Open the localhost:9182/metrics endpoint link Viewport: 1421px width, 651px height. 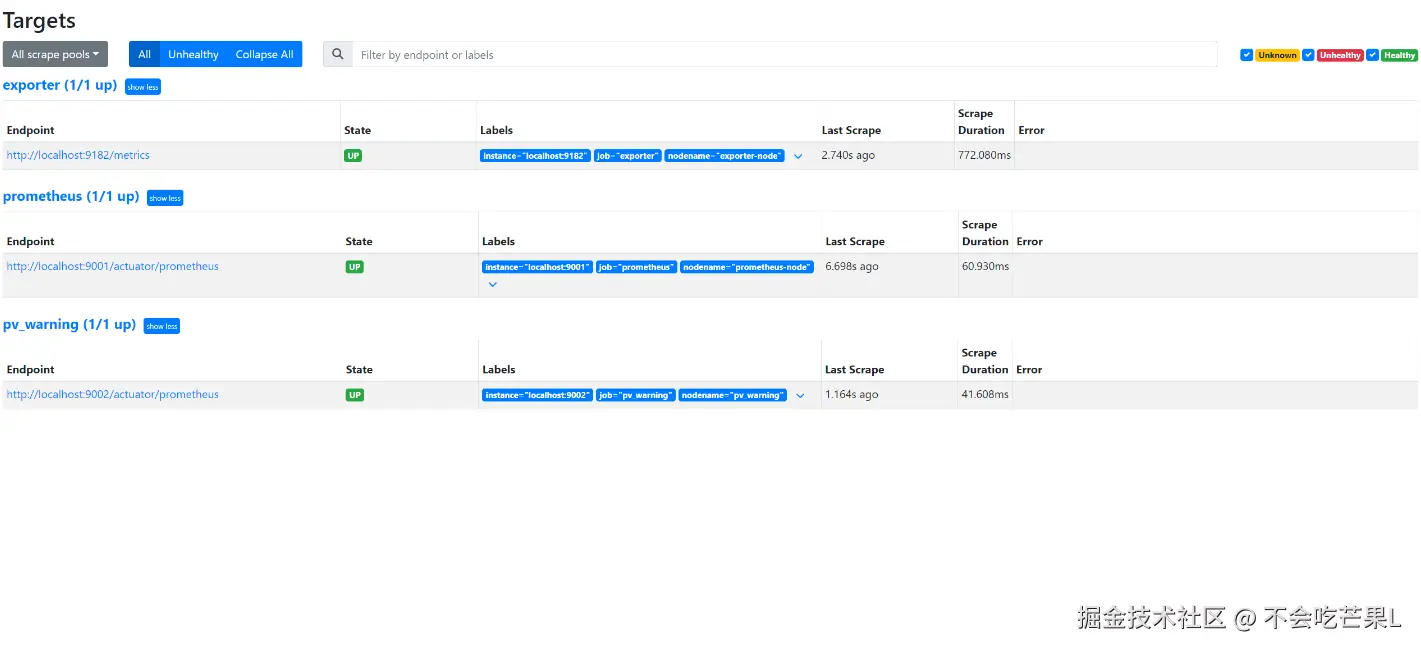pos(78,155)
